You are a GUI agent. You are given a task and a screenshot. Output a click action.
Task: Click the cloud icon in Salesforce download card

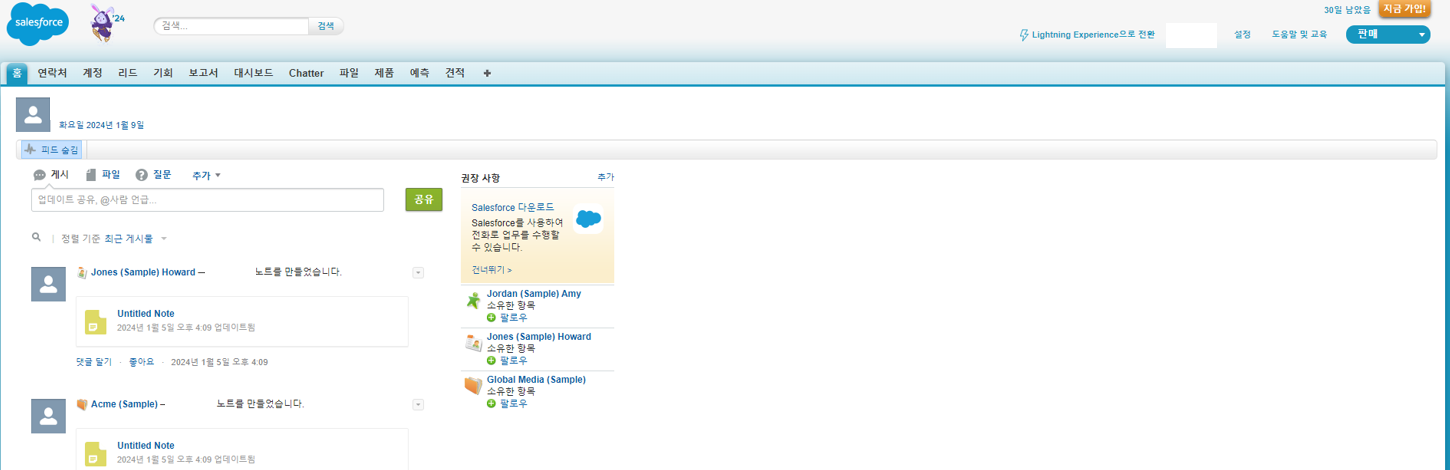[589, 219]
